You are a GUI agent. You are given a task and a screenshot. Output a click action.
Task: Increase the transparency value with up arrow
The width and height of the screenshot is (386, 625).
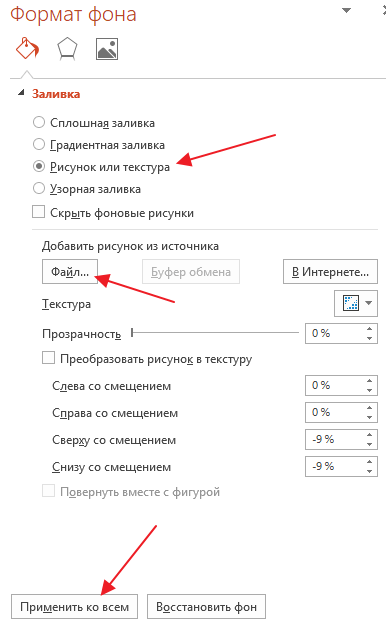370,329
